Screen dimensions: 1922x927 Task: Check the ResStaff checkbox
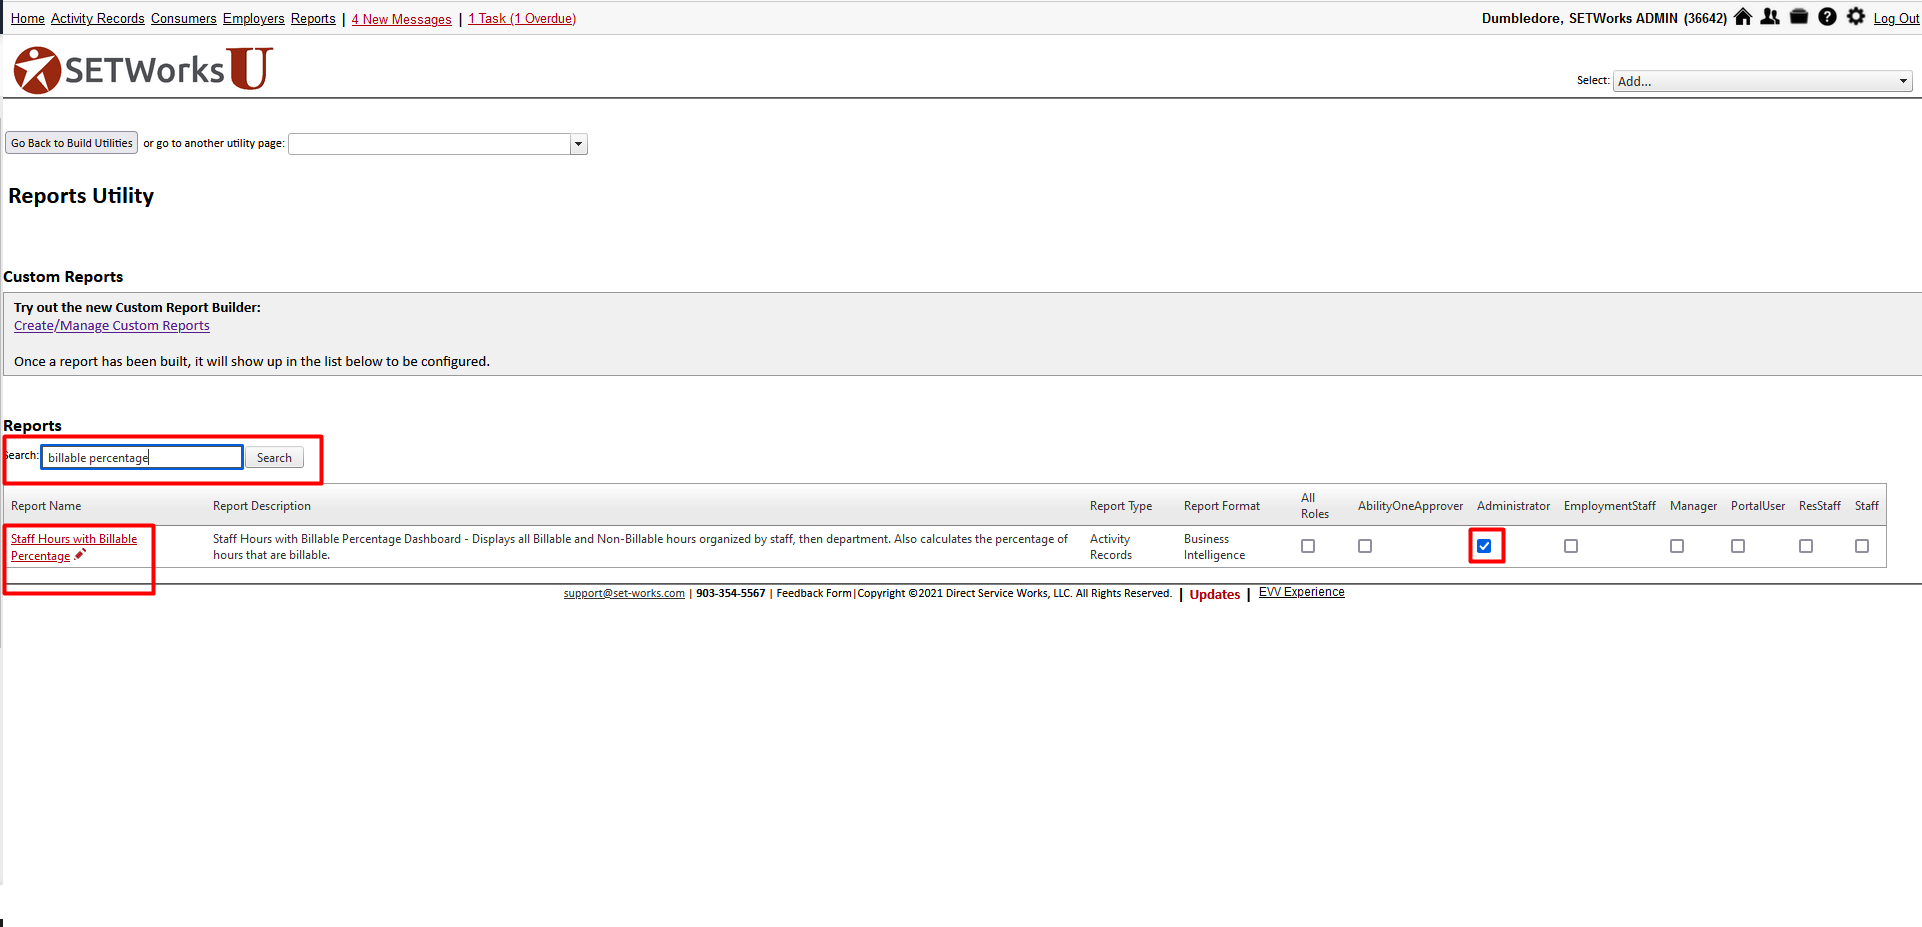click(x=1806, y=546)
